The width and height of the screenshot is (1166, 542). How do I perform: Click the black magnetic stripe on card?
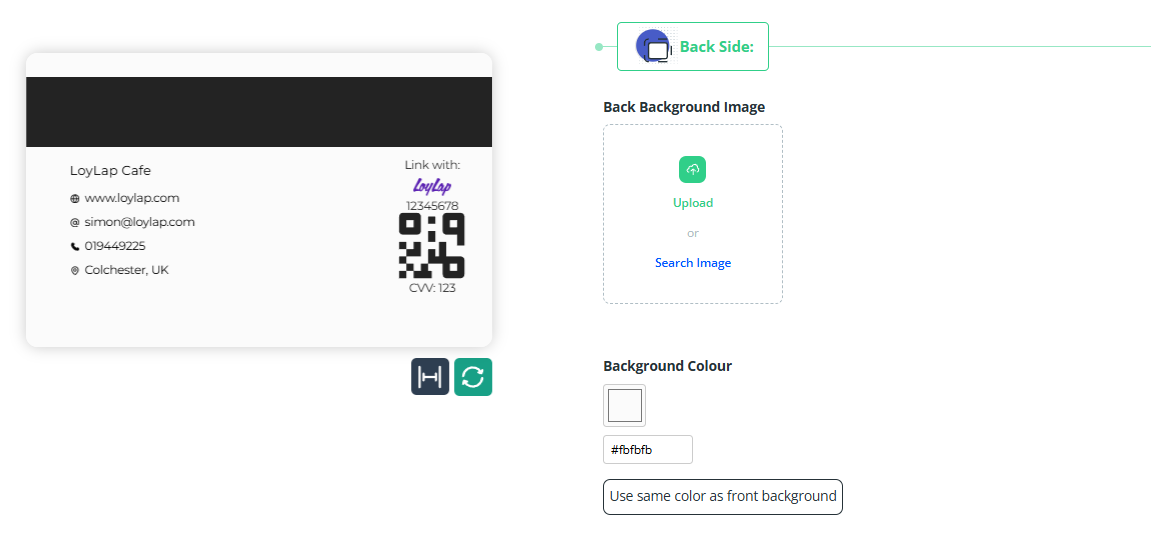click(259, 112)
